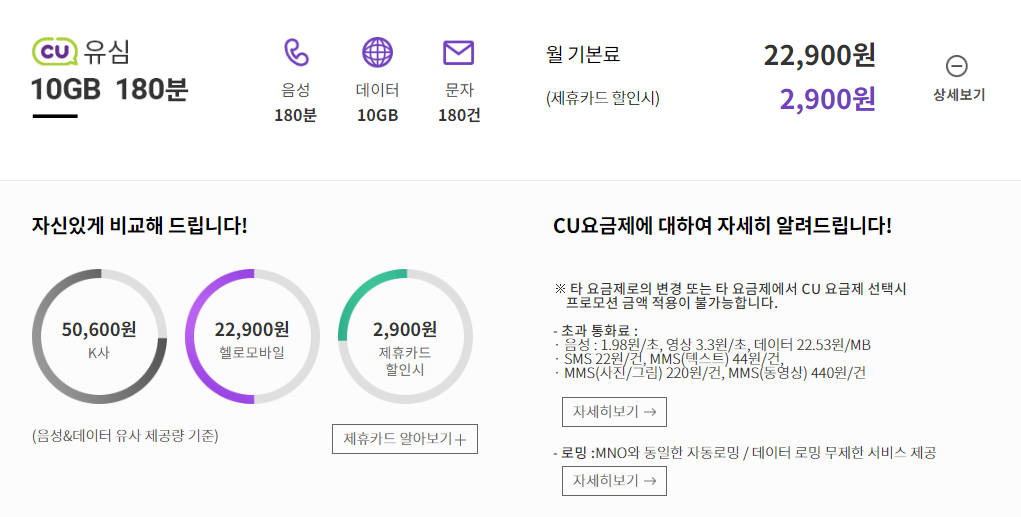Viewport: 1021px width, 517px height.
Task: Click the 로밍 :MNO와 동일한 자동로밍 line
Action: [744, 453]
